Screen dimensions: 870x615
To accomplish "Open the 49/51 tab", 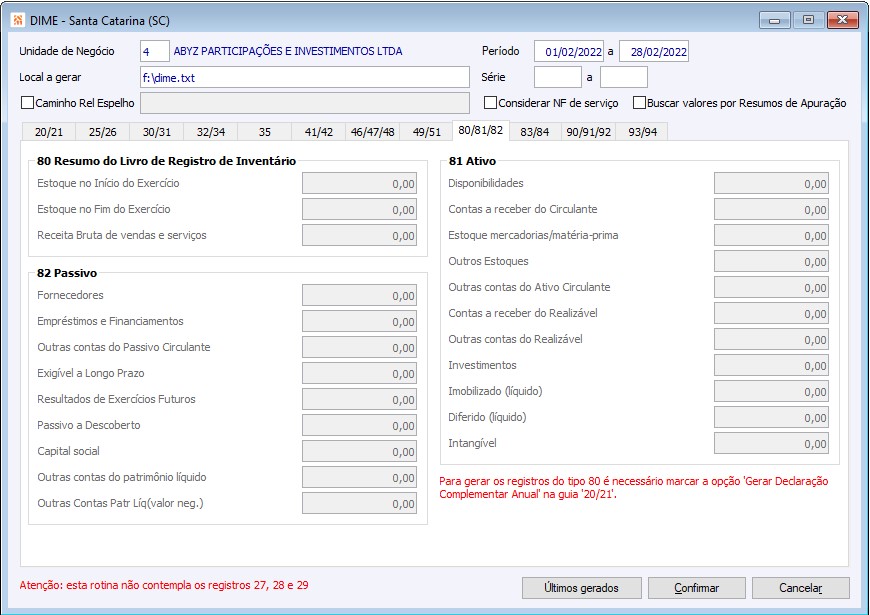I will pos(427,132).
